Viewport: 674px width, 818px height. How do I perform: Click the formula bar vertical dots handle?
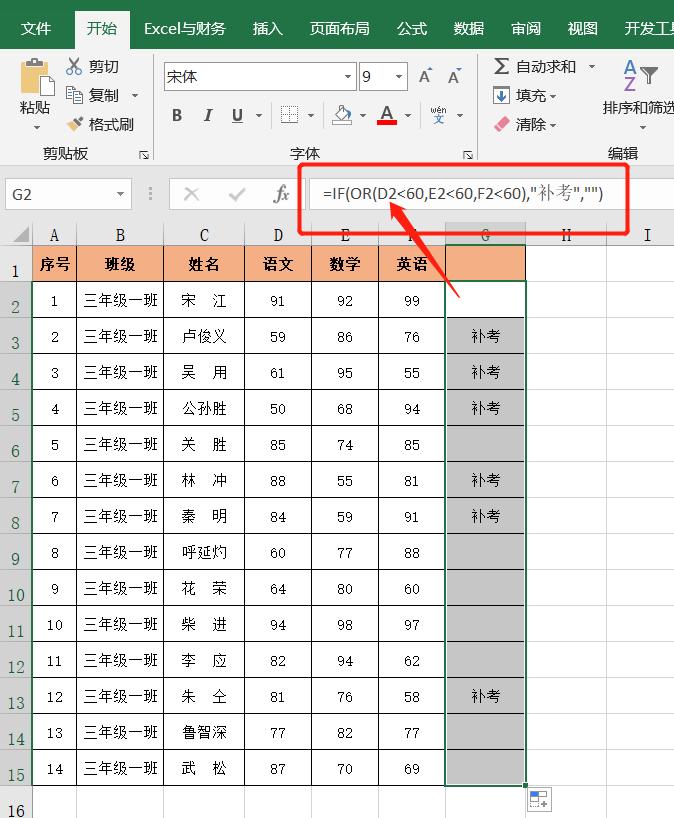pos(150,194)
